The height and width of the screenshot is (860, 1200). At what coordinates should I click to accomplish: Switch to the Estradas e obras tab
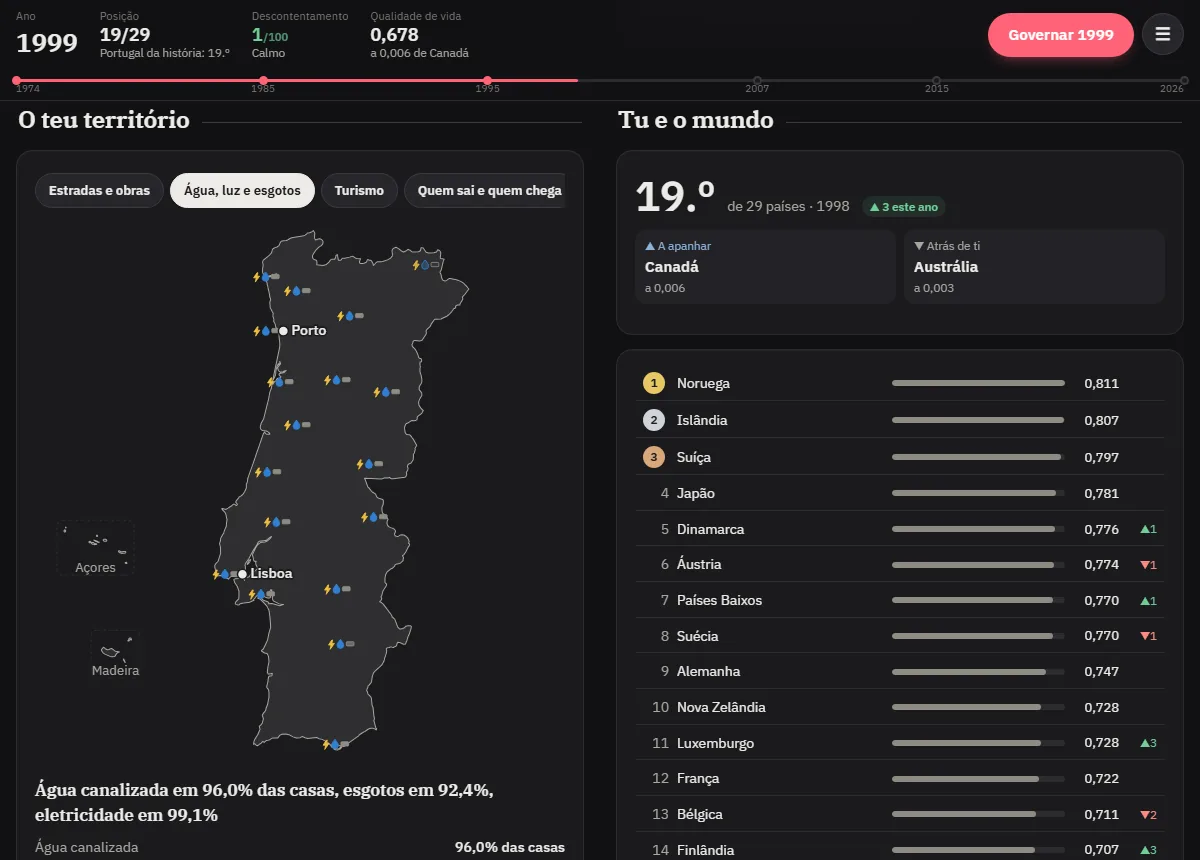(x=99, y=190)
